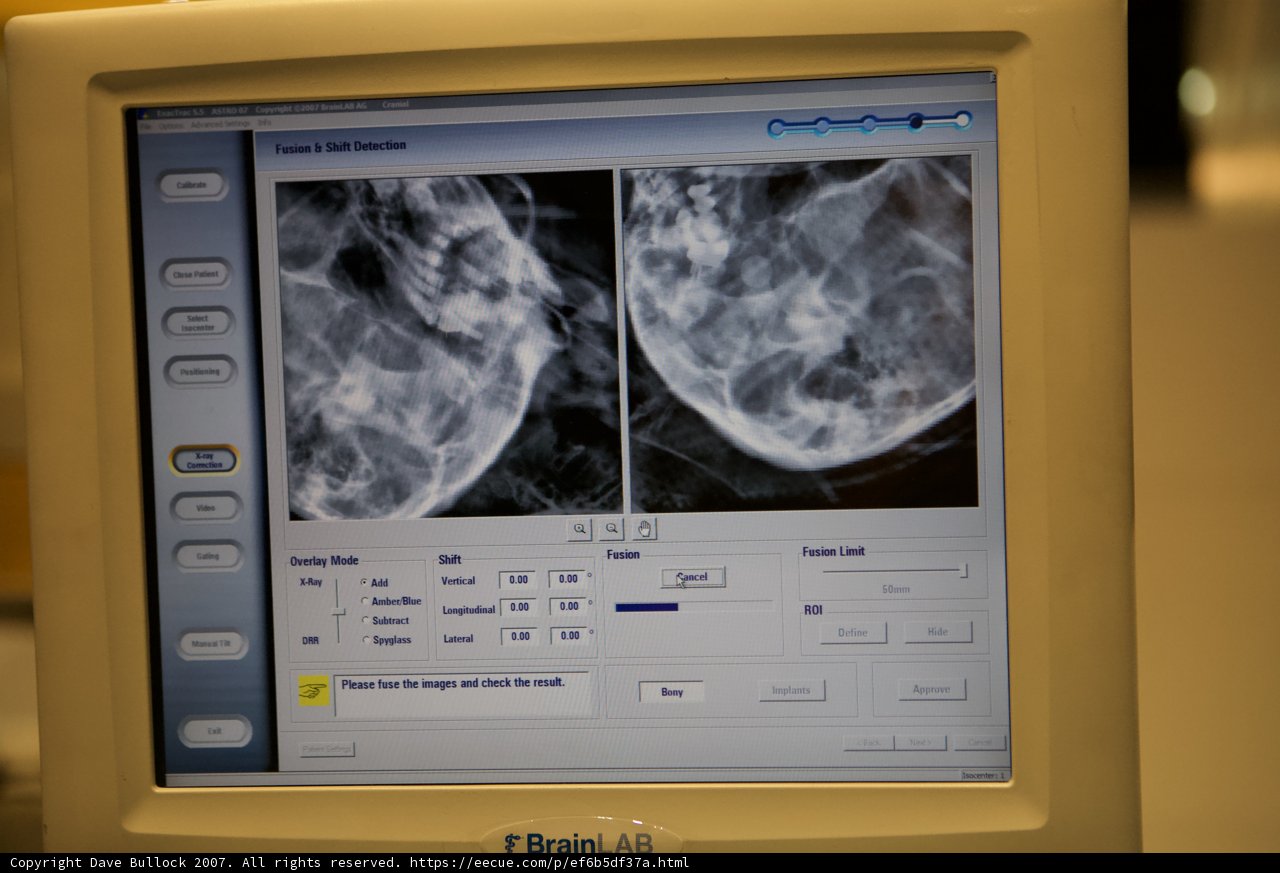Click the Fusion Limit slider handle
Screen dimensions: 1280x873
click(963, 571)
